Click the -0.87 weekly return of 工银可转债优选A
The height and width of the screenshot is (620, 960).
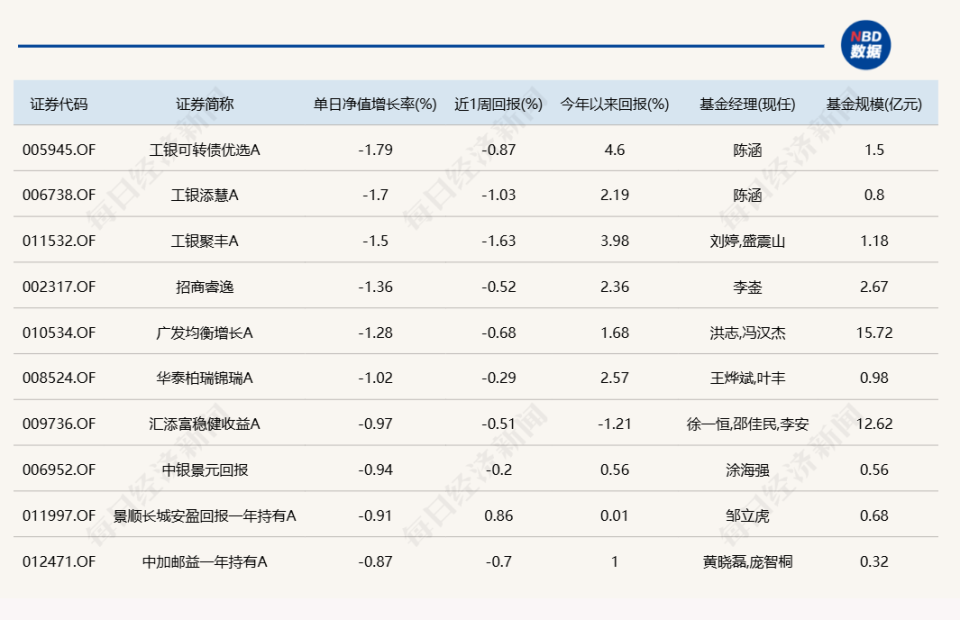[x=498, y=149]
